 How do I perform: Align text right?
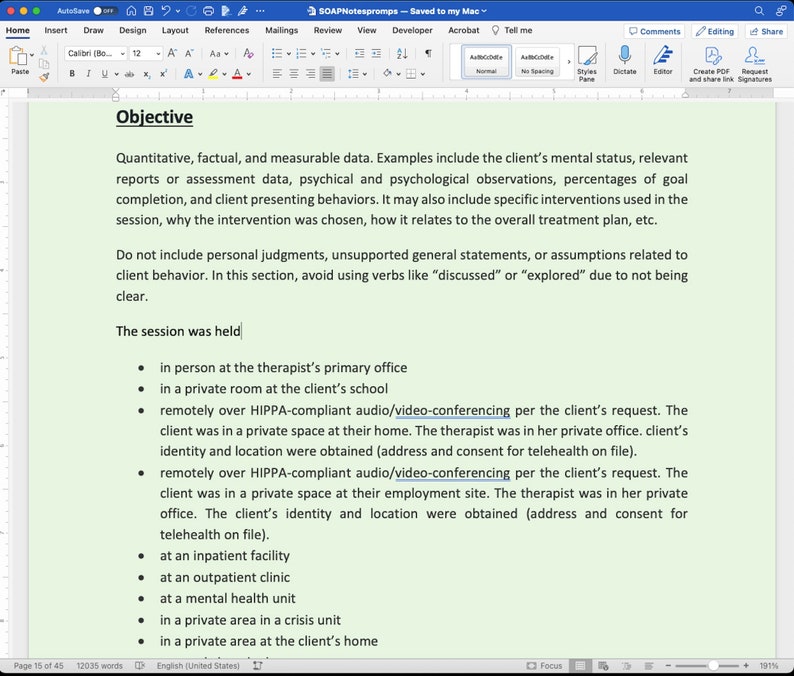tap(310, 74)
